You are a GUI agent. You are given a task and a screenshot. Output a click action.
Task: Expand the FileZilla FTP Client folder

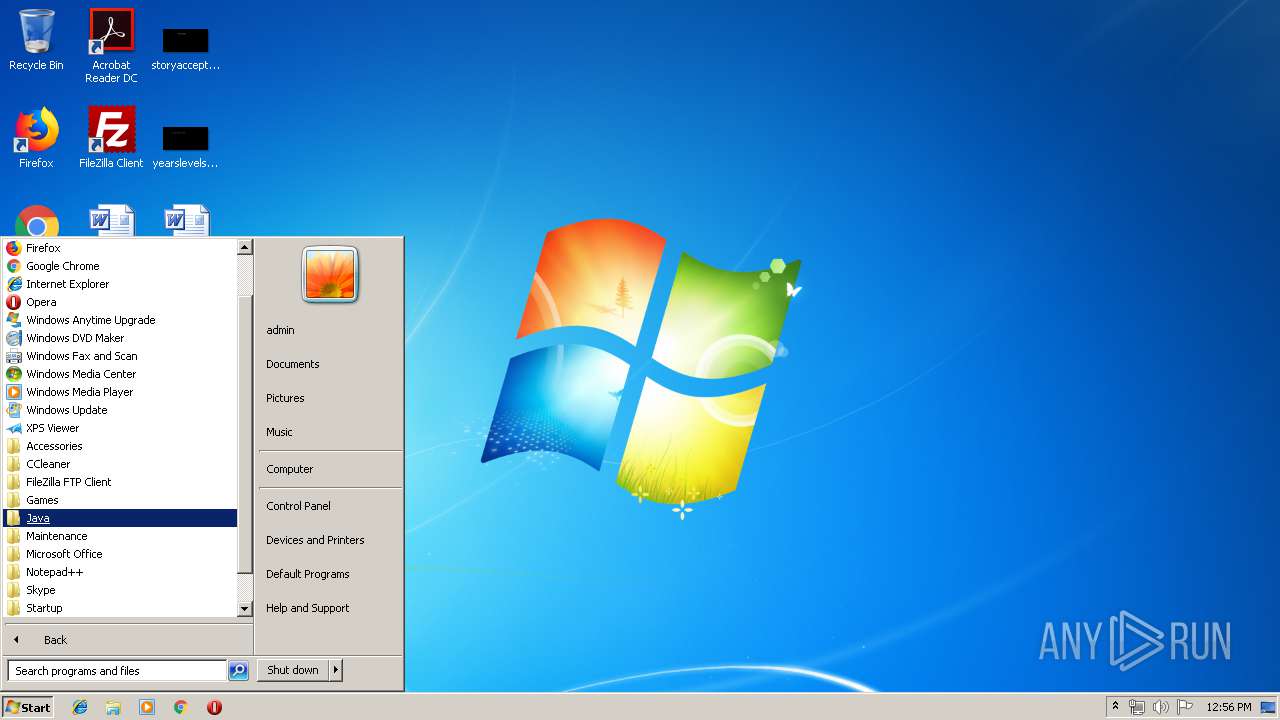pyautogui.click(x=120, y=482)
